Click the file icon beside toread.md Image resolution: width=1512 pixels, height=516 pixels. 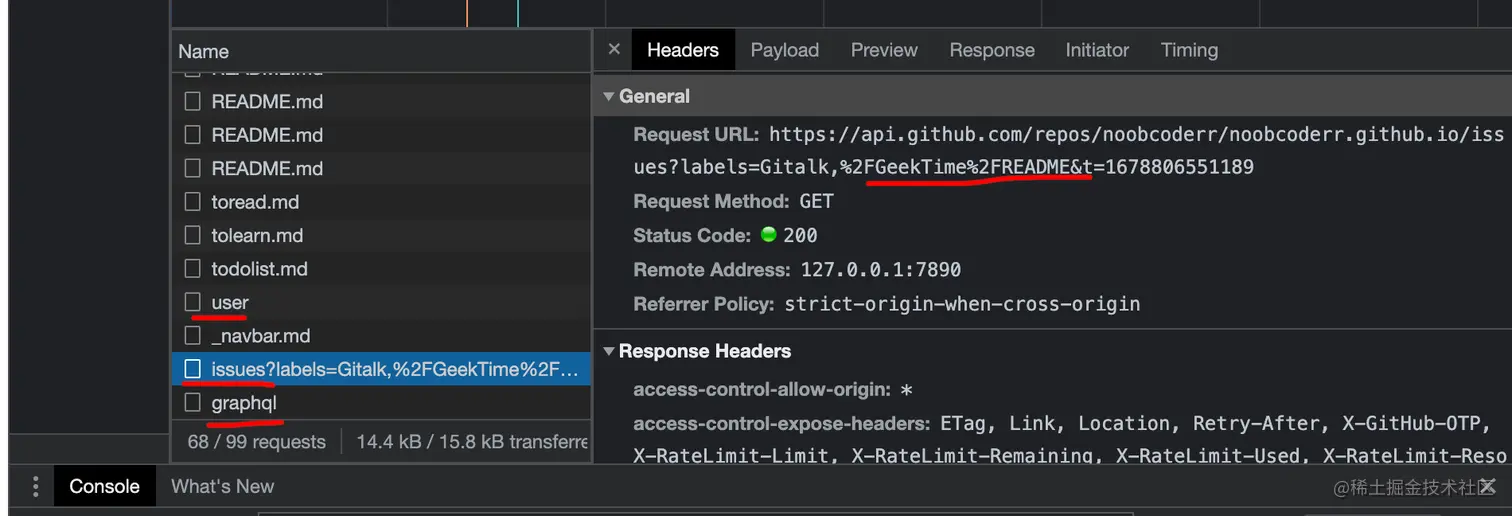click(193, 202)
